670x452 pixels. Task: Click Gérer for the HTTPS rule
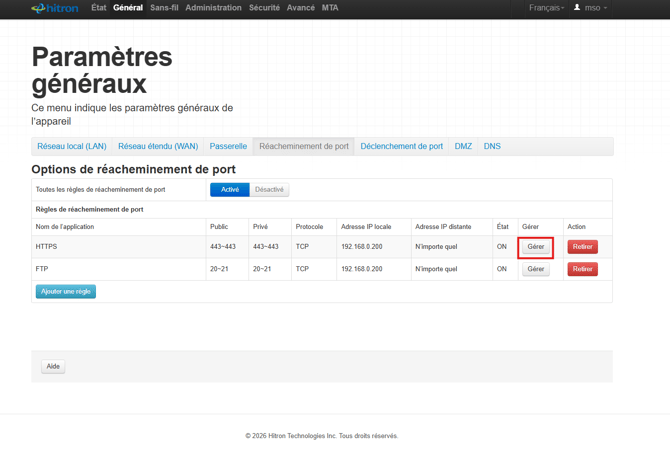click(x=536, y=247)
